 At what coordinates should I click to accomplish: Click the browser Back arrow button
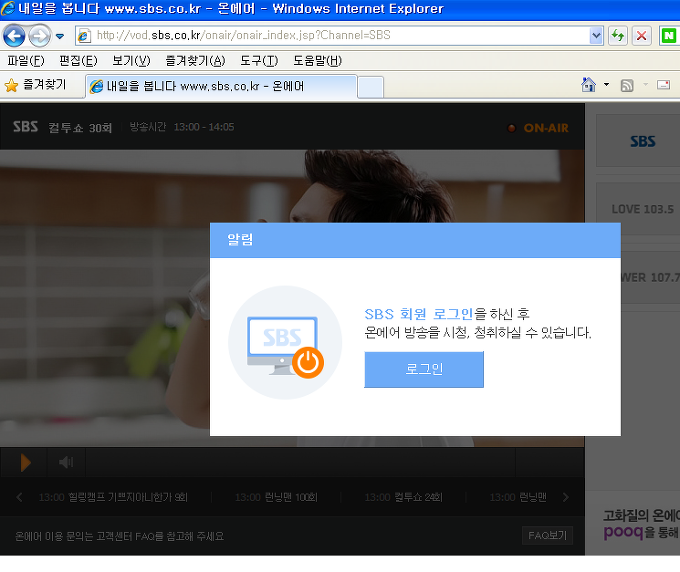tap(14, 36)
